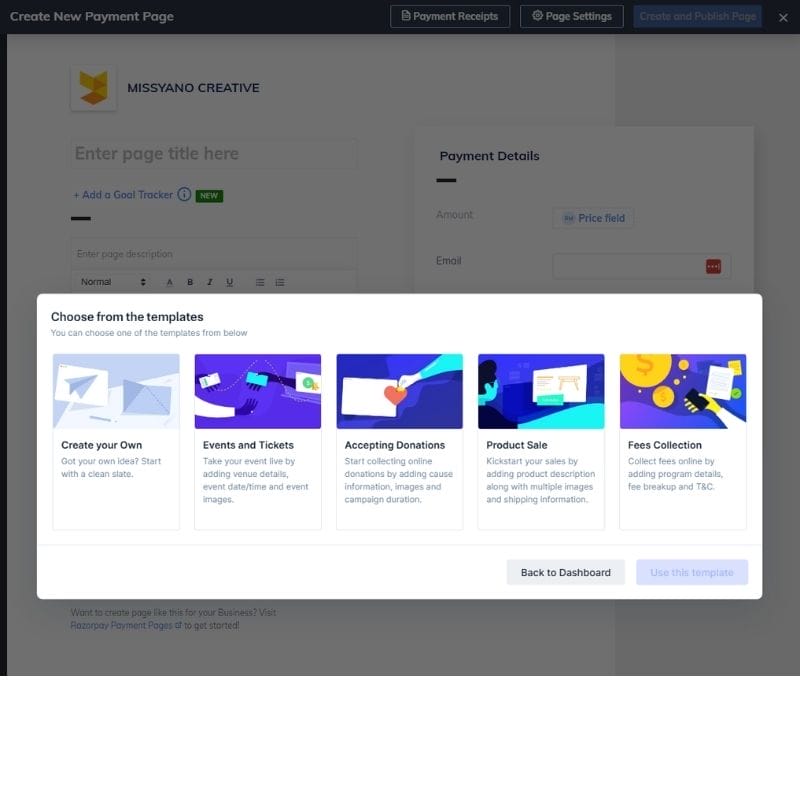
Task: Pick the Accepting Donations template
Action: [400, 441]
